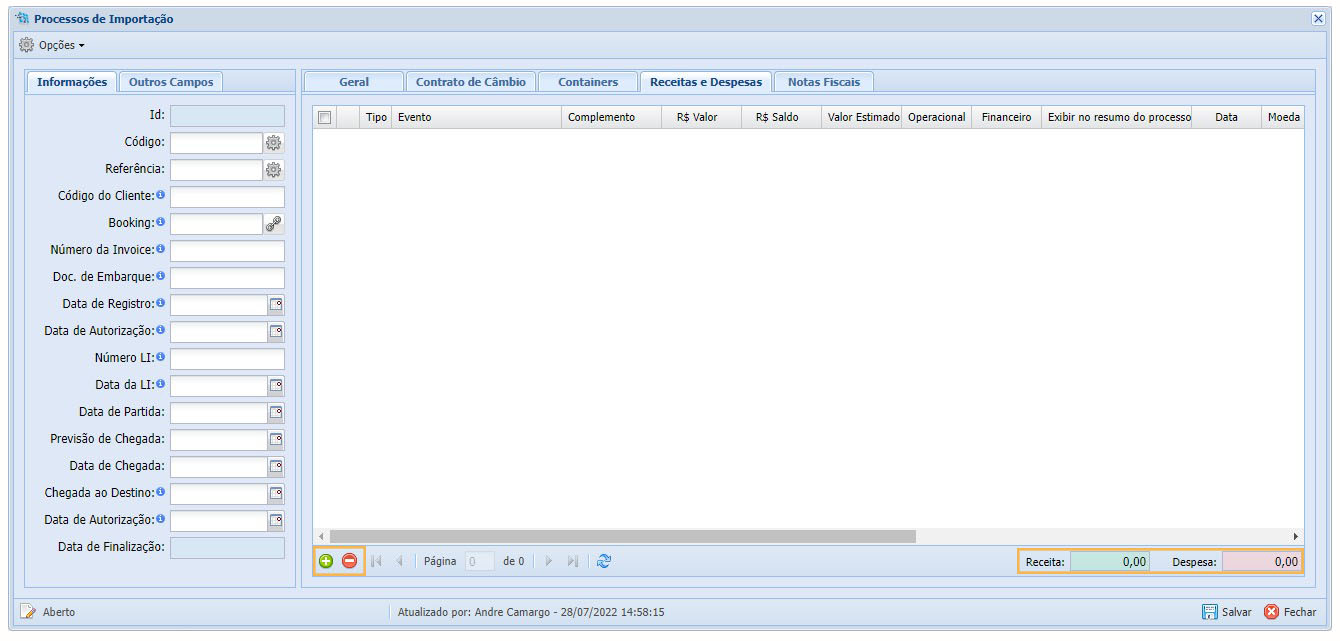Sort by the Evento column header
Screen dimensions: 1340x641
click(476, 117)
